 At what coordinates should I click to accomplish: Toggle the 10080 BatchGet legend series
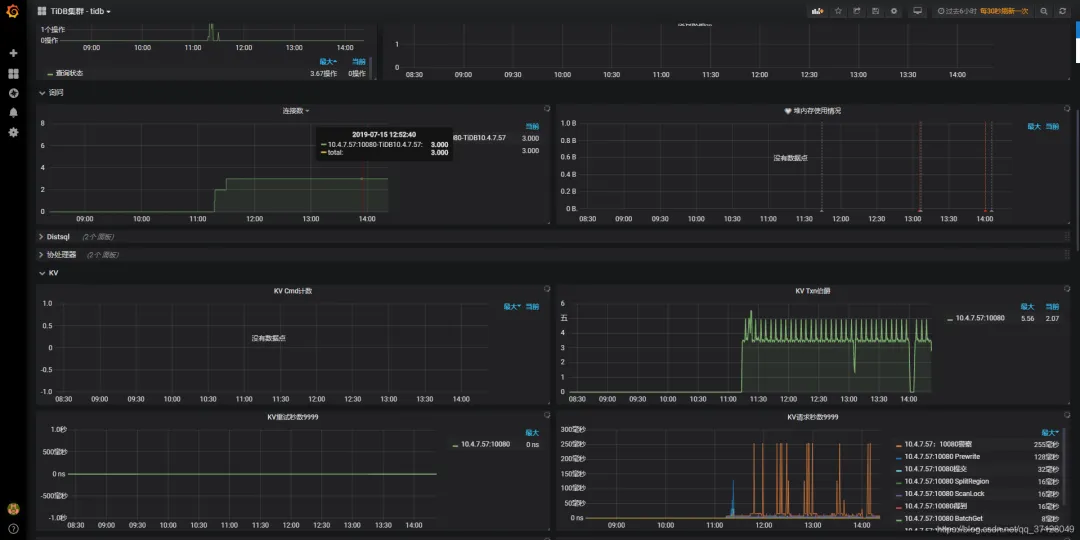coord(943,519)
